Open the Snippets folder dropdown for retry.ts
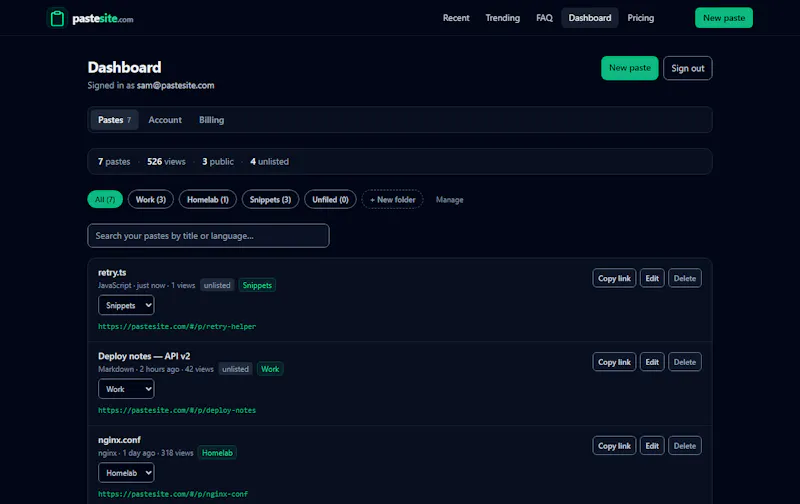Screen dimensions: 800x504 point(126,305)
